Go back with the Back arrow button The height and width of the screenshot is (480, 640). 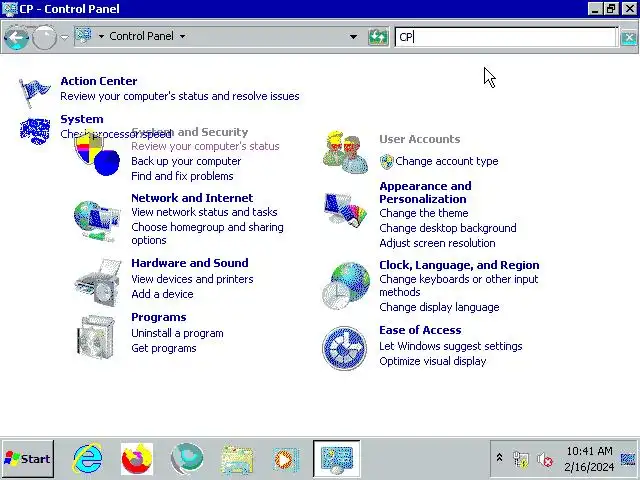coord(16,38)
